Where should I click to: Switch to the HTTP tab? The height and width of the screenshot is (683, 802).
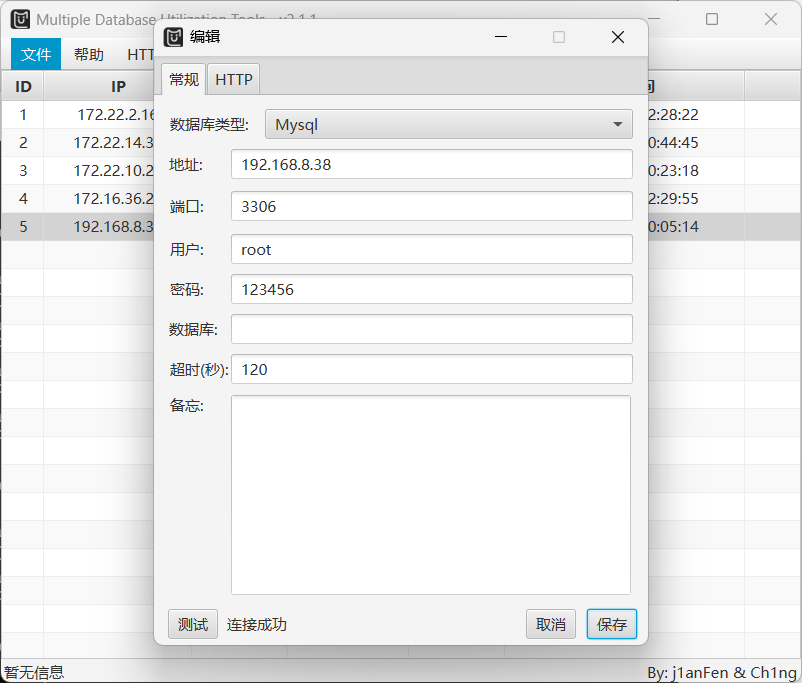tap(234, 79)
